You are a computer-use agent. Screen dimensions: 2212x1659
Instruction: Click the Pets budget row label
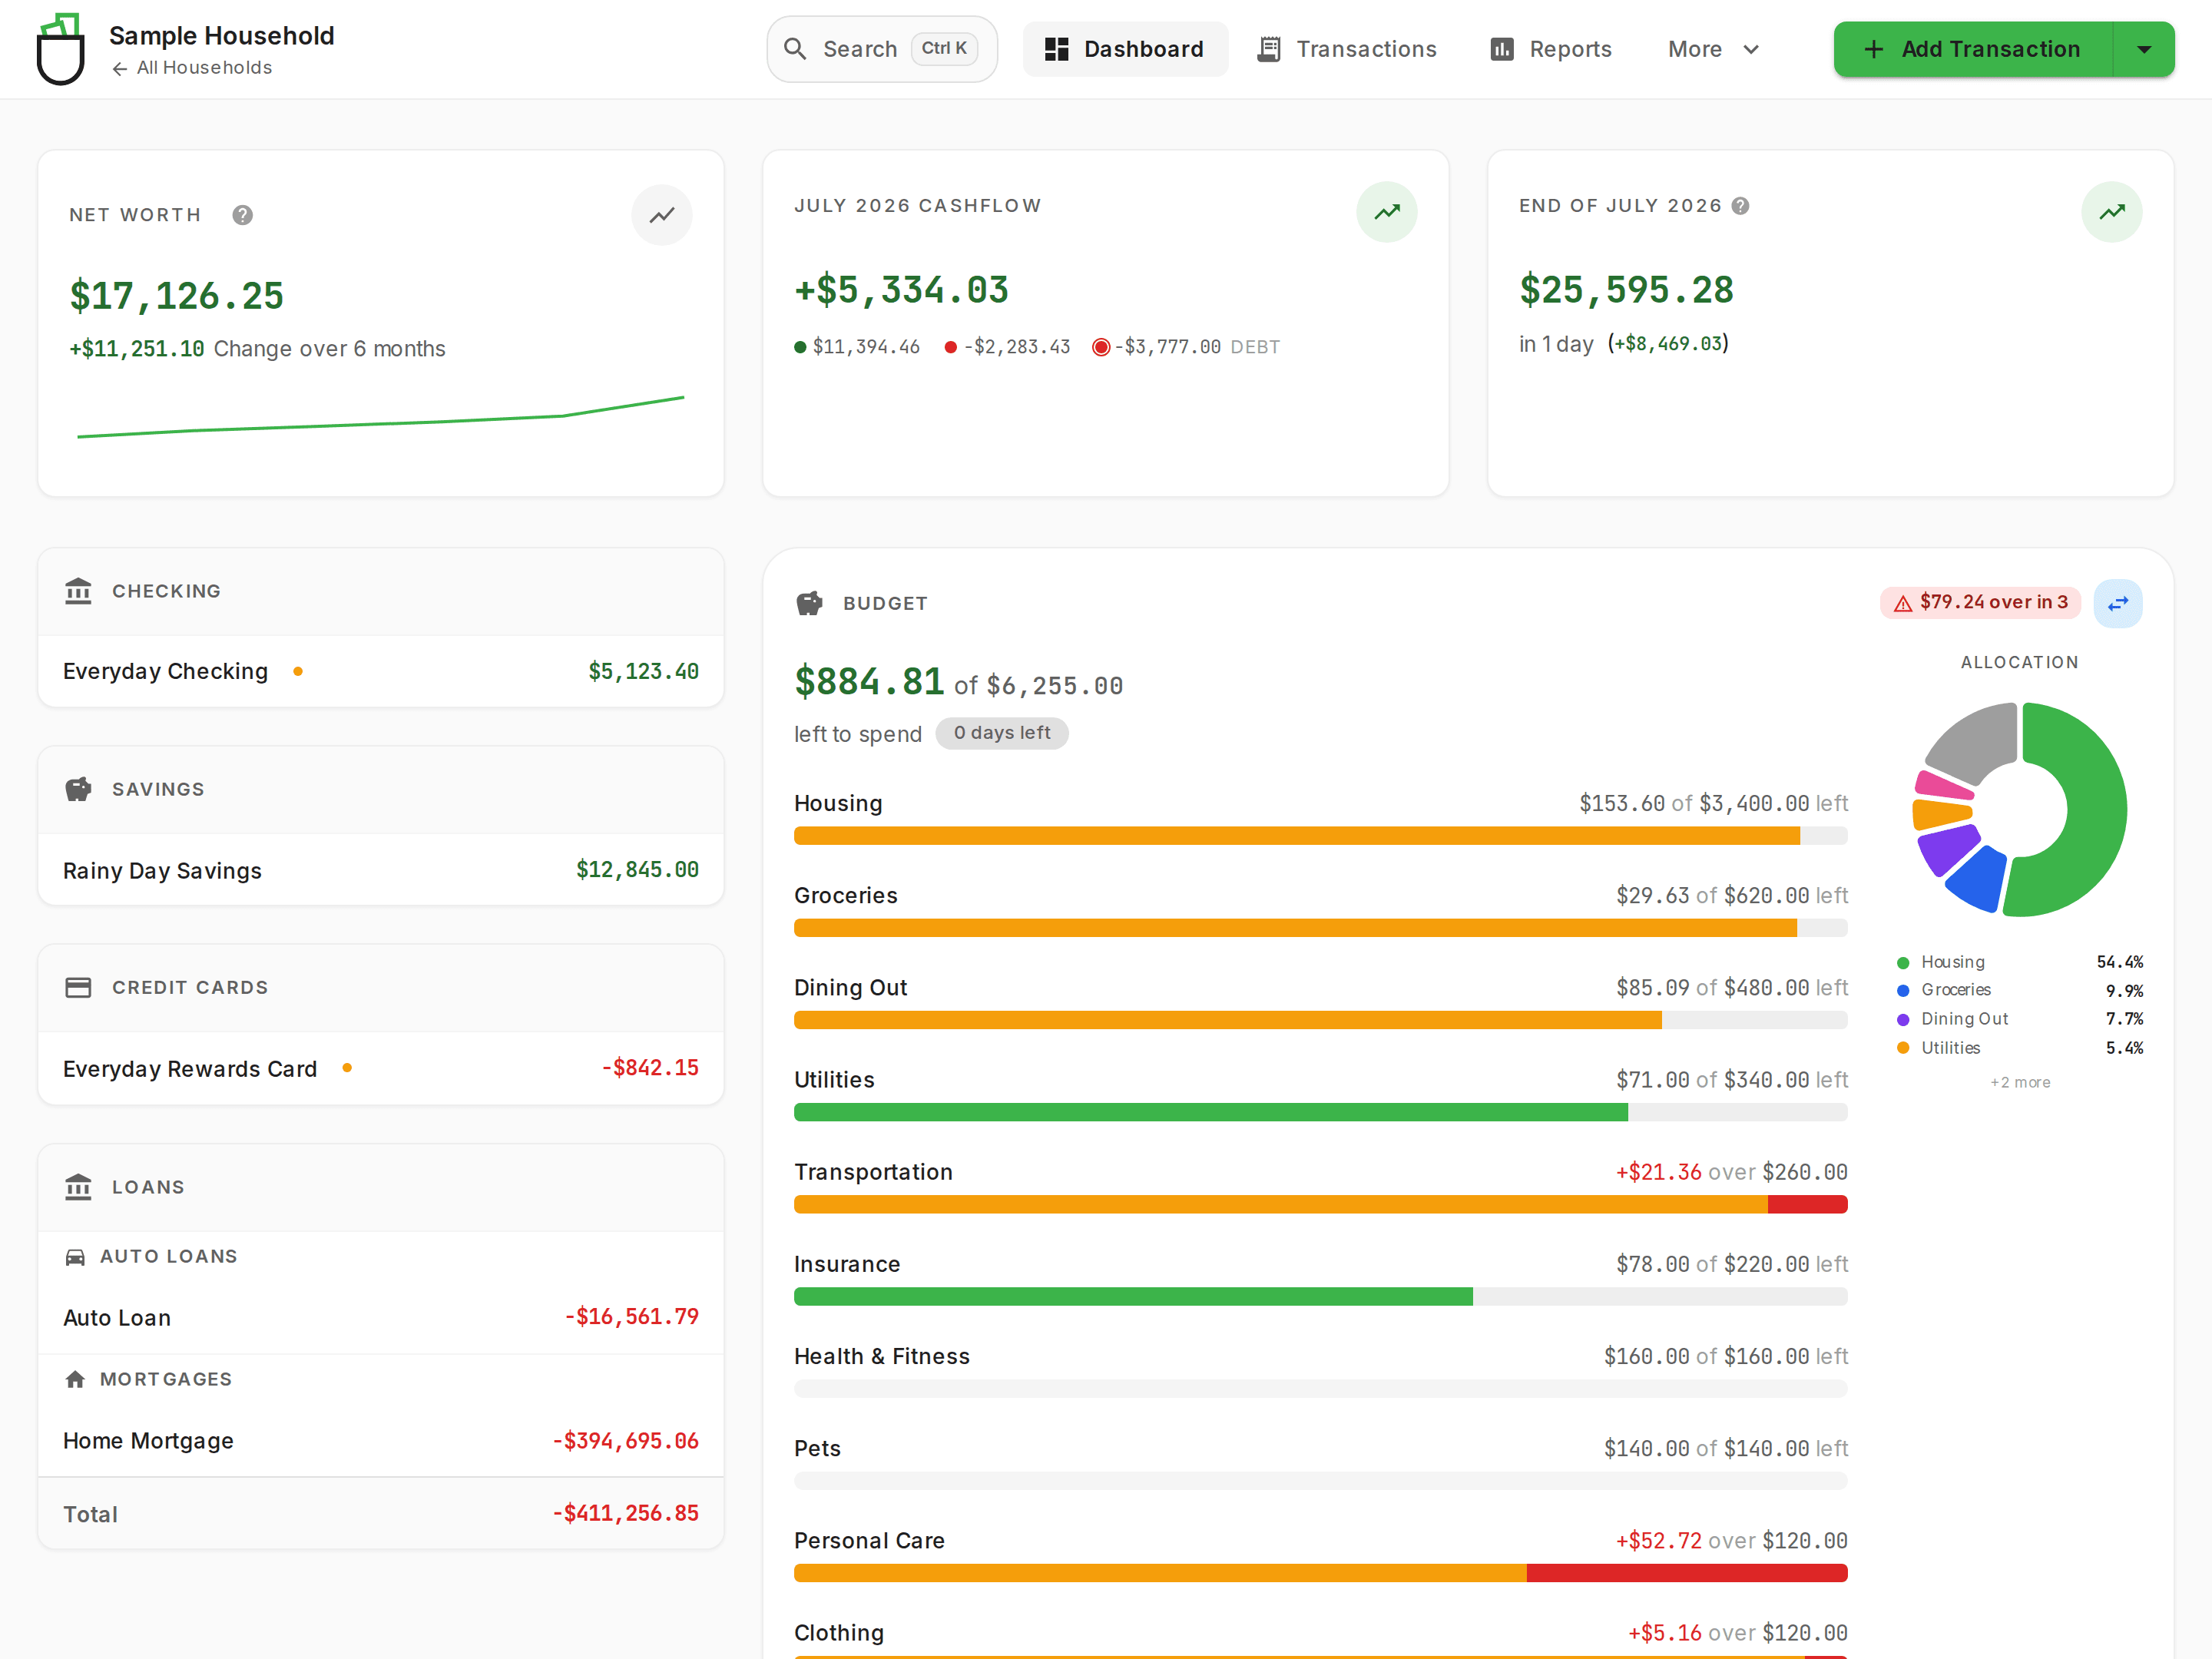pyautogui.click(x=817, y=1449)
